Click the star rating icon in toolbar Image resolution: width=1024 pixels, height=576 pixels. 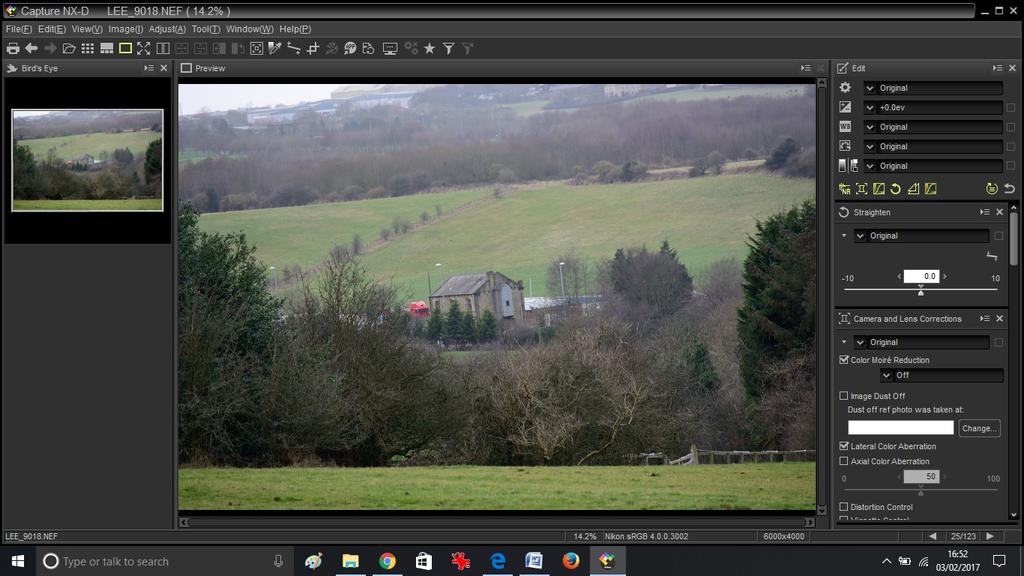429,48
